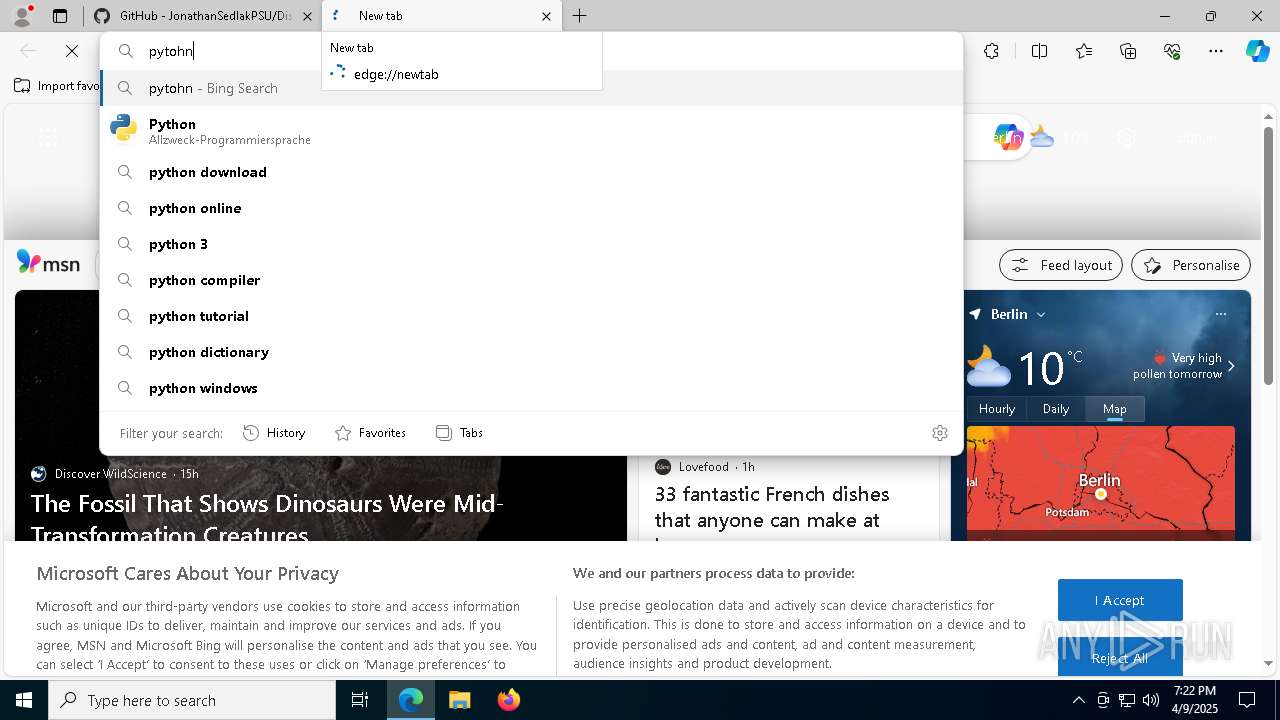
Task: Open Settings and more ellipsis menu
Action: coord(1216,51)
